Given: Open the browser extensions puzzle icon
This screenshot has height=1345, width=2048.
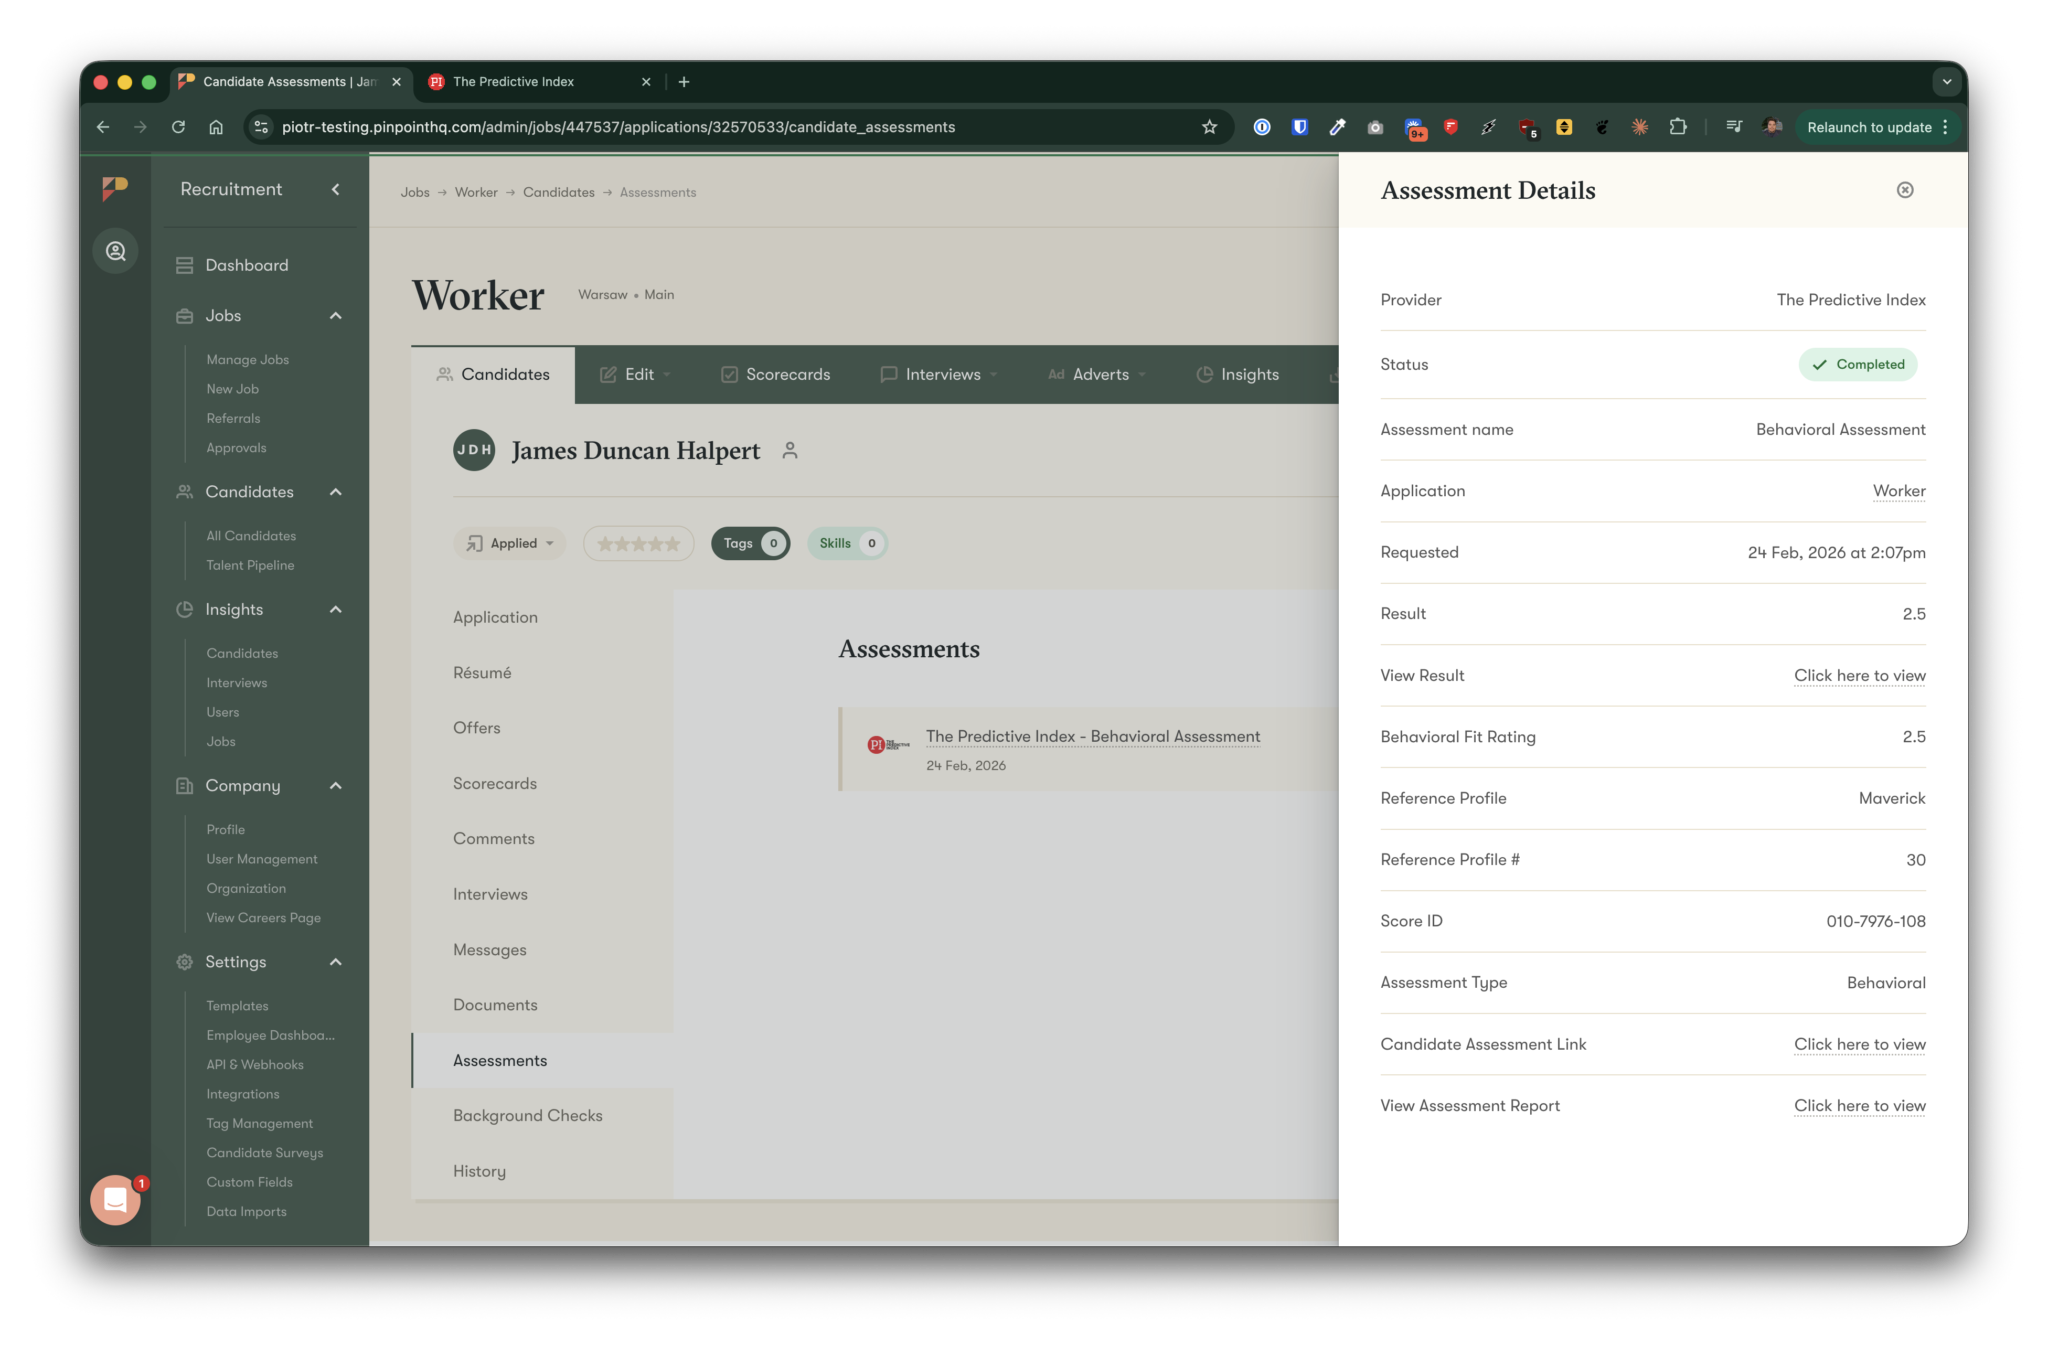Looking at the screenshot, I should coord(1677,127).
